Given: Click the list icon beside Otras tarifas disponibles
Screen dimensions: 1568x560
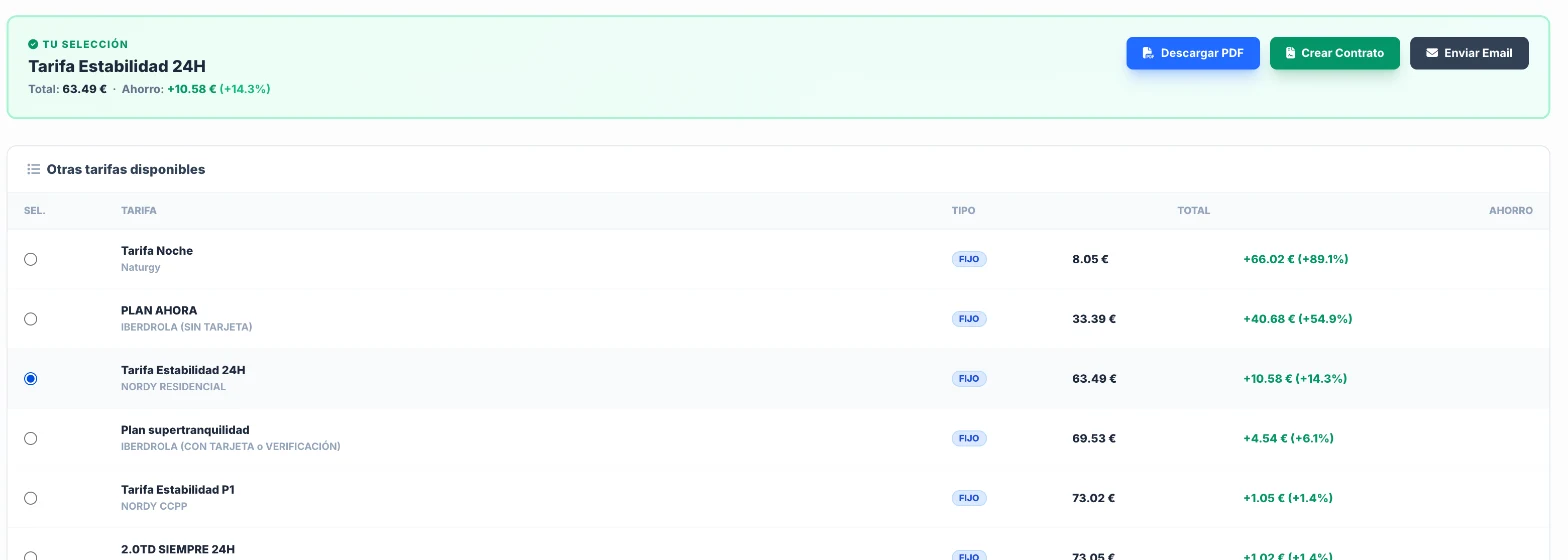Looking at the screenshot, I should pyautogui.click(x=33, y=169).
